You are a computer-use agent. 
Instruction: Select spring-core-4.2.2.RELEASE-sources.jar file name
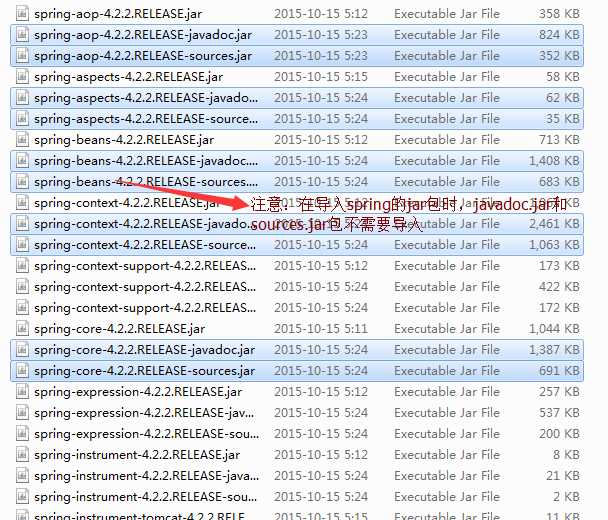coord(145,371)
